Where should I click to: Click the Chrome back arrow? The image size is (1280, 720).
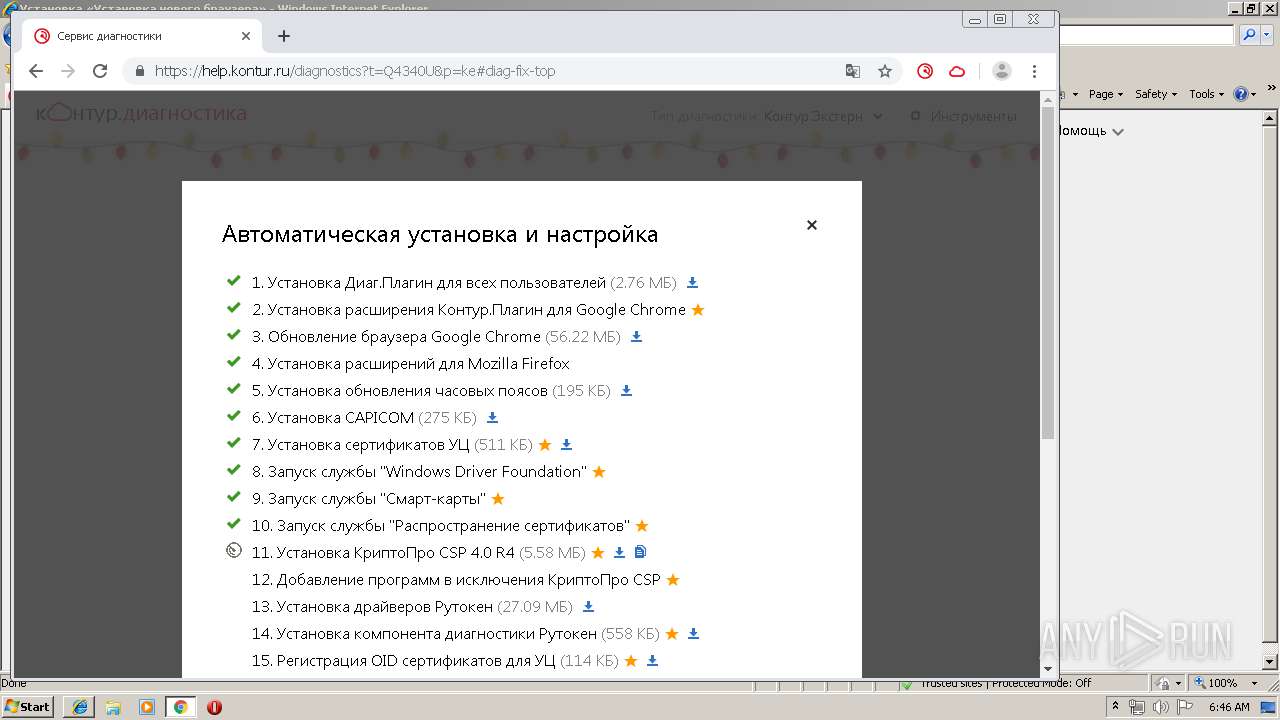36,71
